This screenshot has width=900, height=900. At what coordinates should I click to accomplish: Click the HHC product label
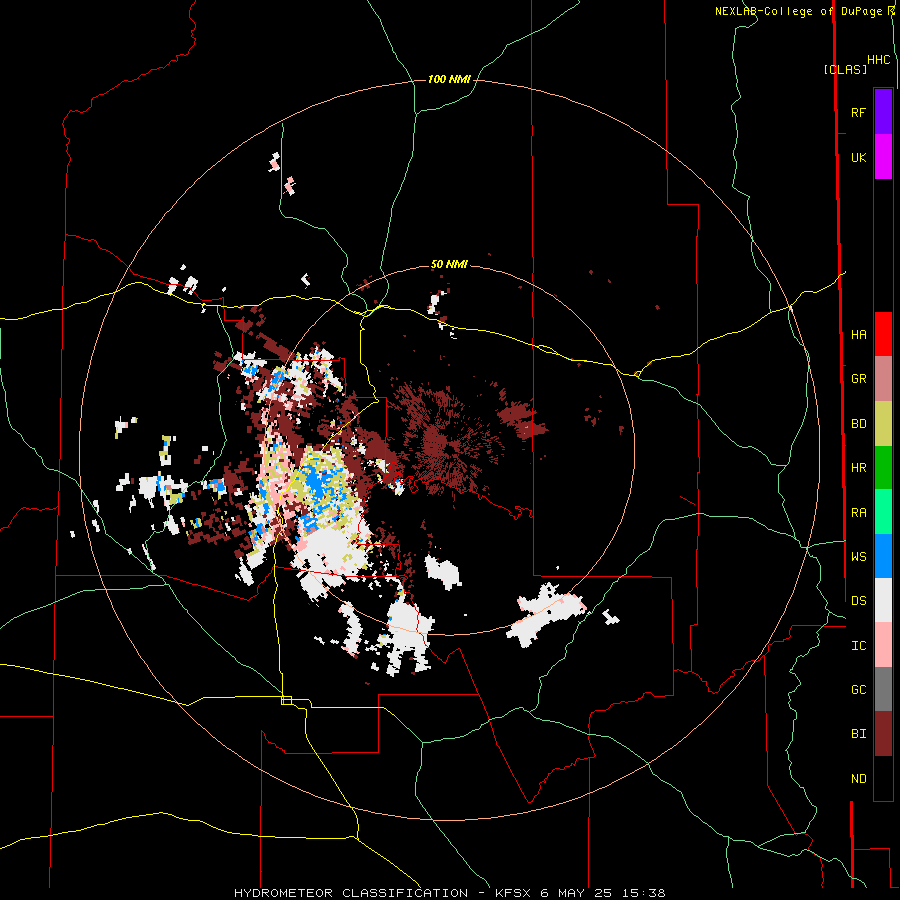tap(878, 60)
